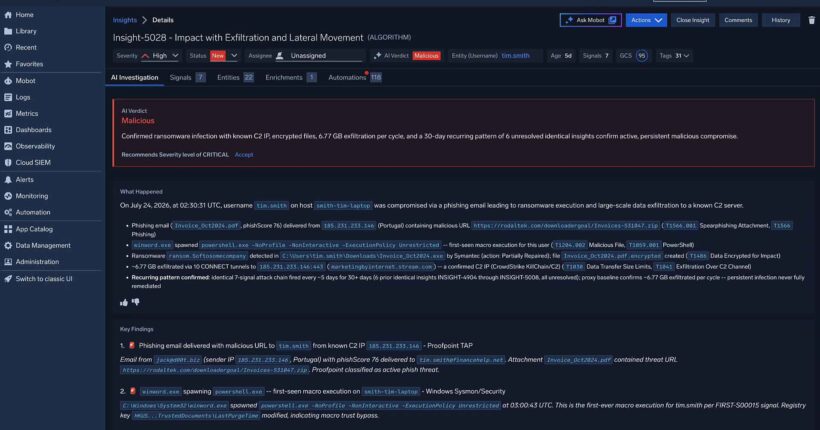Click T1204.002 Malicious File tag
Image resolution: width=820 pixels, height=430 pixels.
pos(570,245)
